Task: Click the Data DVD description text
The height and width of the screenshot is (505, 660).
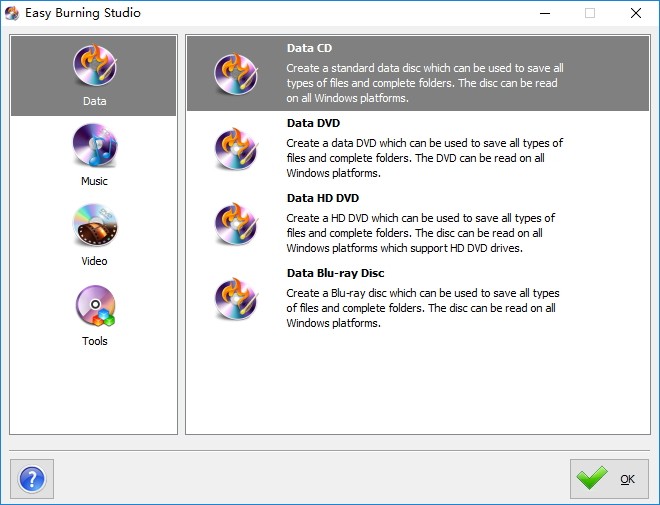Action: 425,158
